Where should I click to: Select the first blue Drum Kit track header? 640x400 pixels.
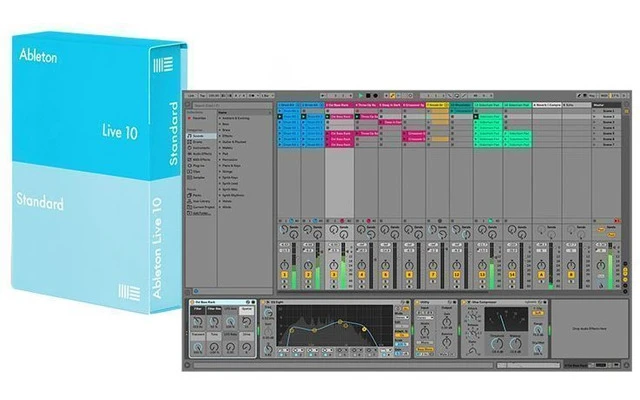289,105
